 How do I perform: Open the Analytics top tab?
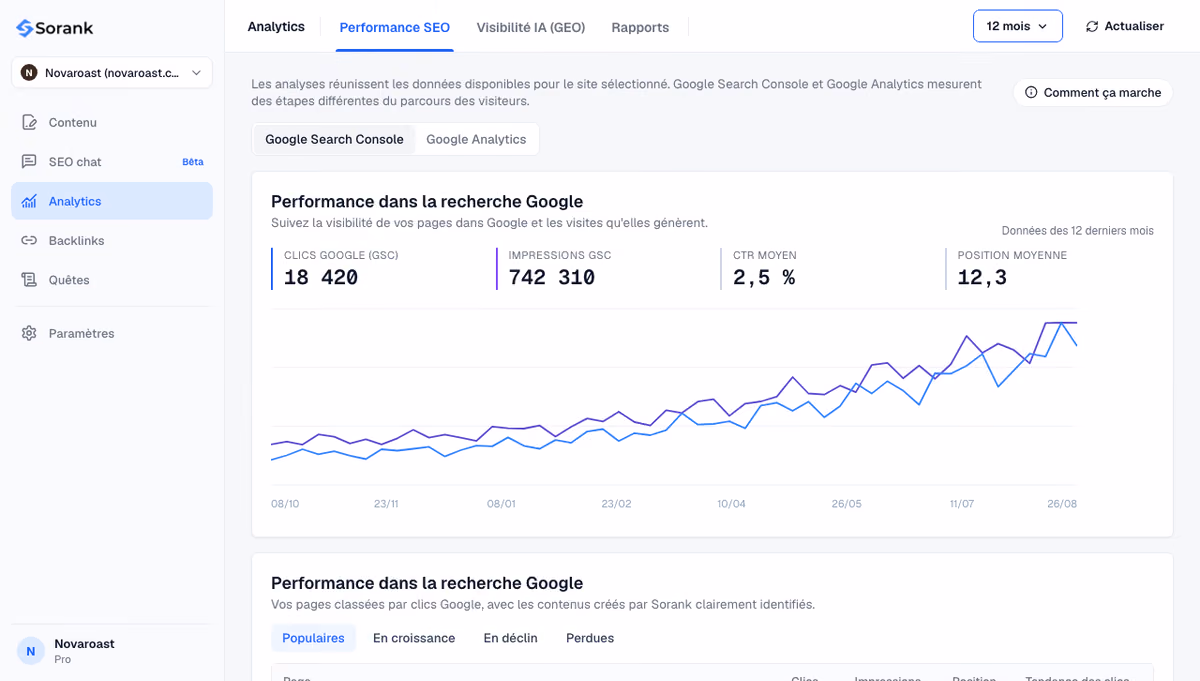click(x=276, y=27)
